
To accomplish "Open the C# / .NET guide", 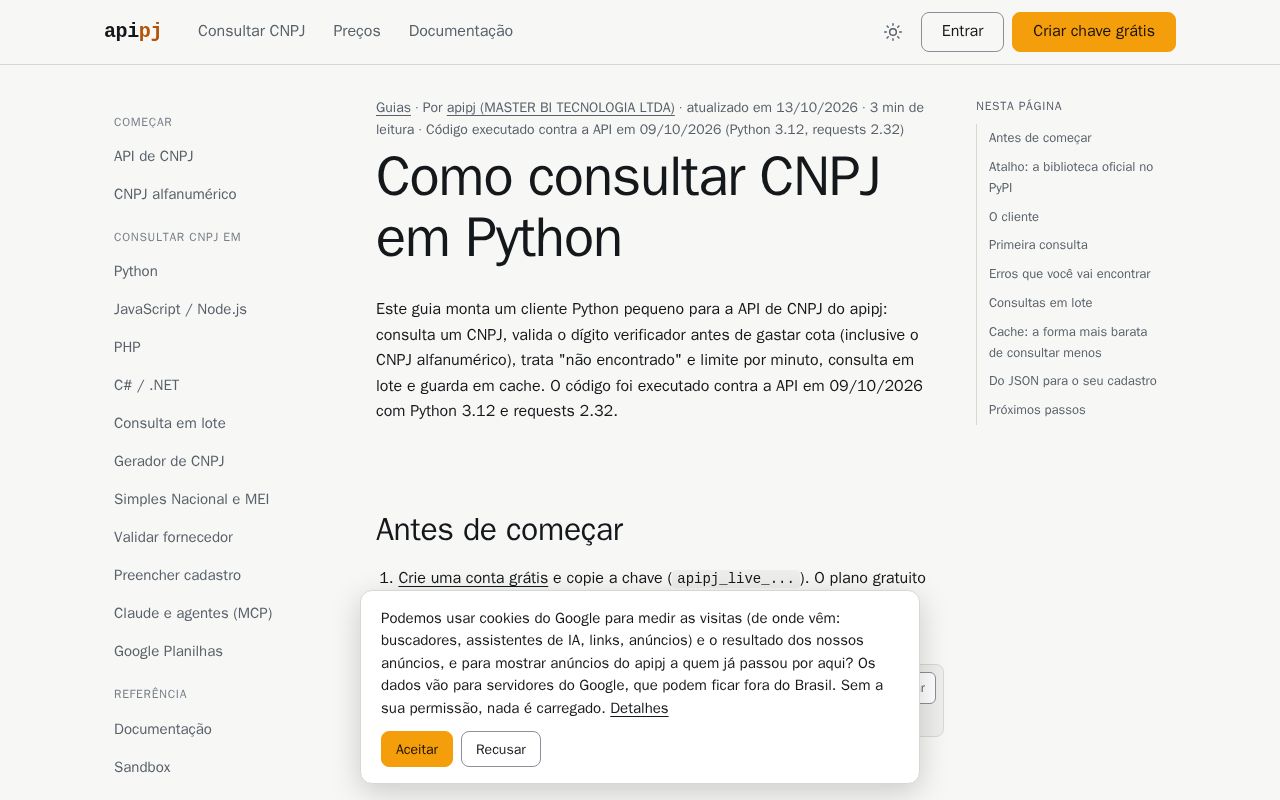I will 147,385.
